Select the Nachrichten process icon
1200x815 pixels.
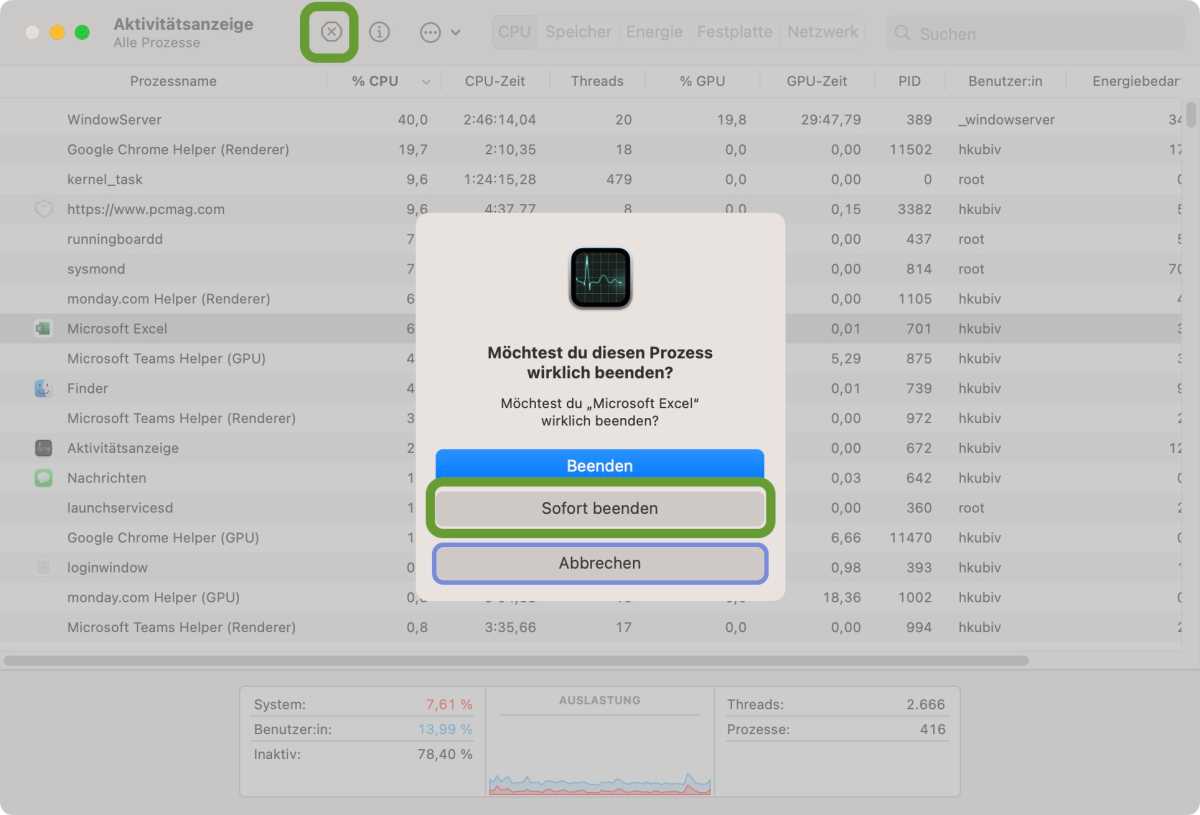(43, 478)
